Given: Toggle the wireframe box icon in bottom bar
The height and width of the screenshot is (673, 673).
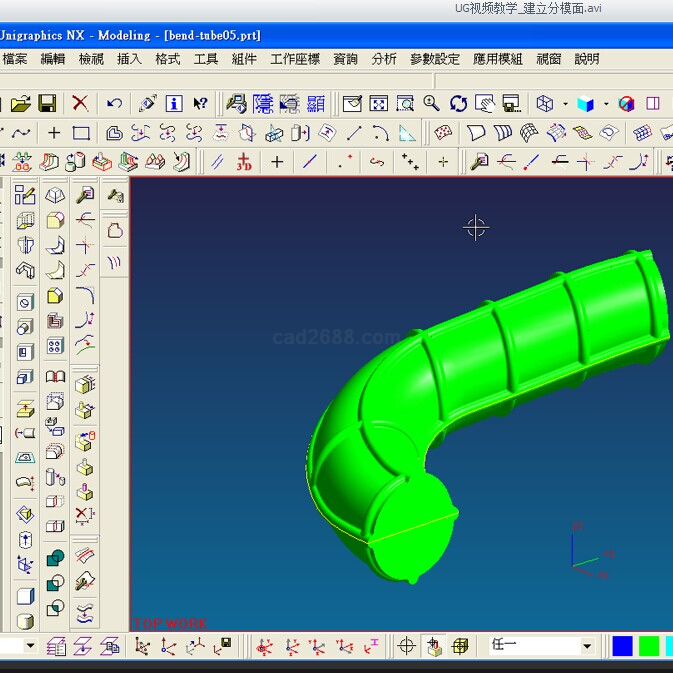Looking at the screenshot, I should [458, 646].
